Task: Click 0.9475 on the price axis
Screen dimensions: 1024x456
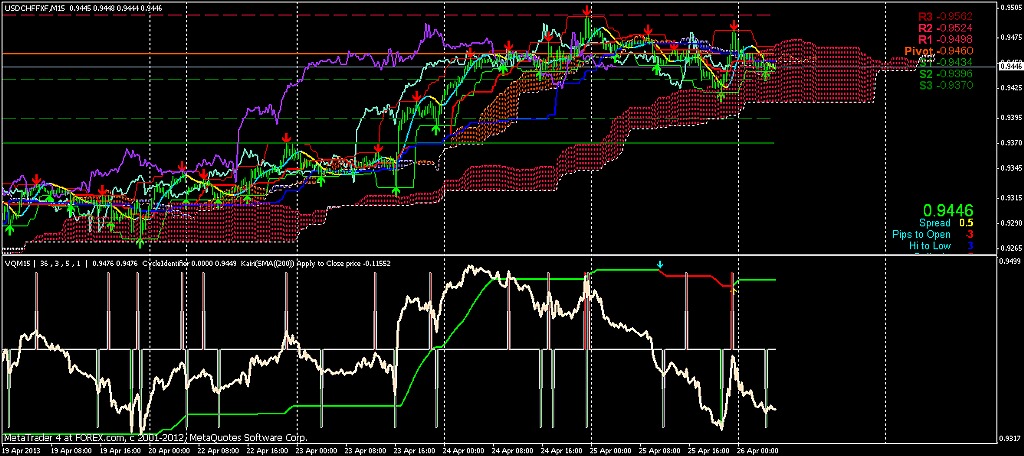Action: 1011,37
